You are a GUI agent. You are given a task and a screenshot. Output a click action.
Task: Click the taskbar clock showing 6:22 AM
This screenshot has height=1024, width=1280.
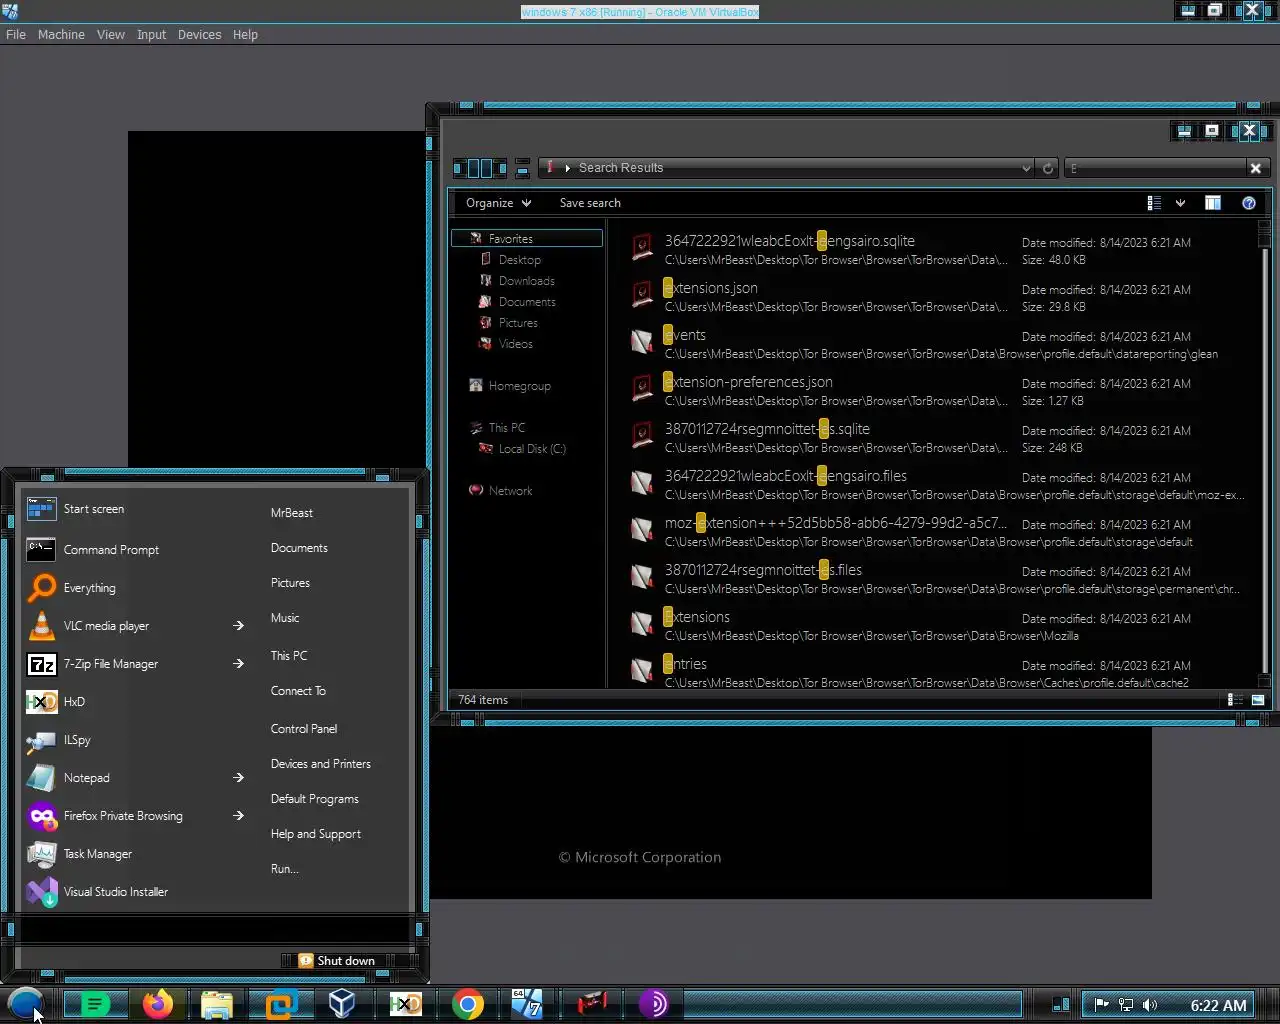[x=1218, y=1005]
